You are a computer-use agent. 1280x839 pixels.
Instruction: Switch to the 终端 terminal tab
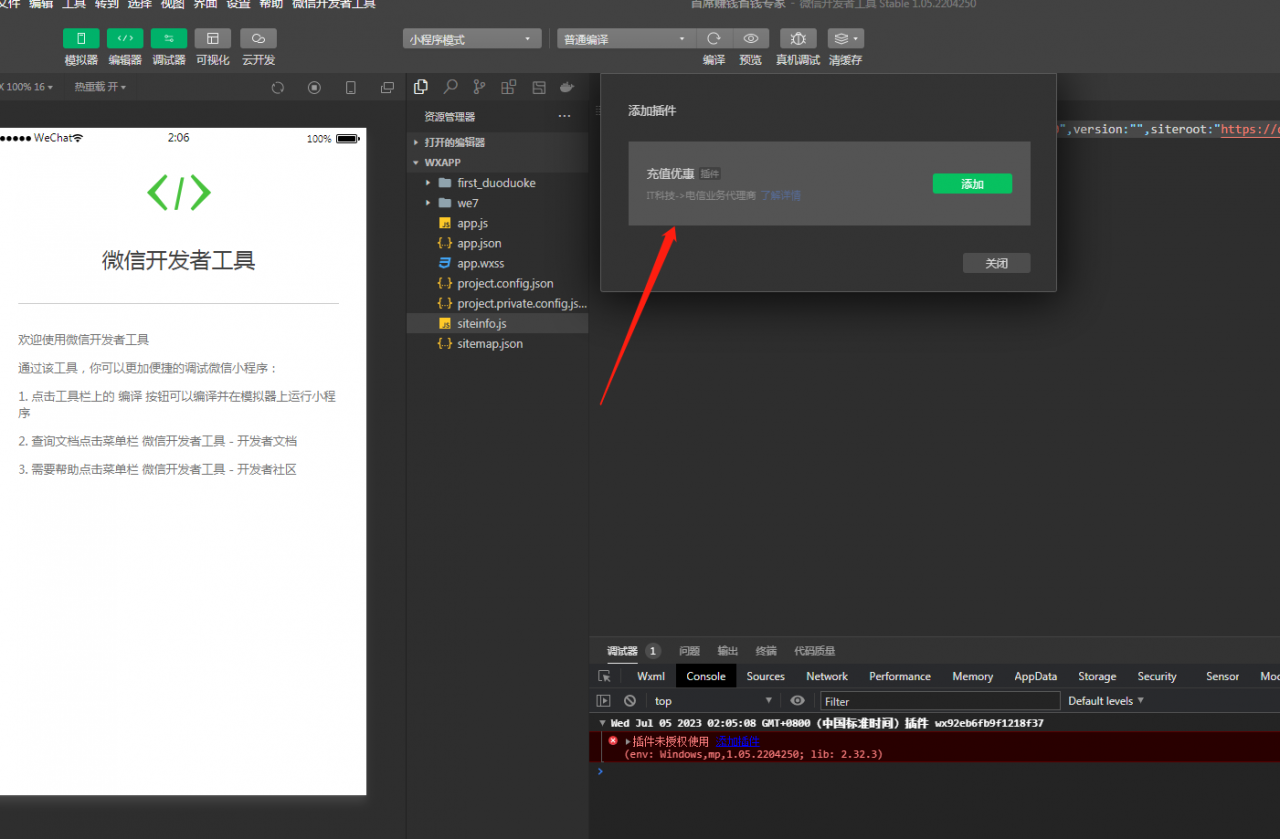[766, 651]
